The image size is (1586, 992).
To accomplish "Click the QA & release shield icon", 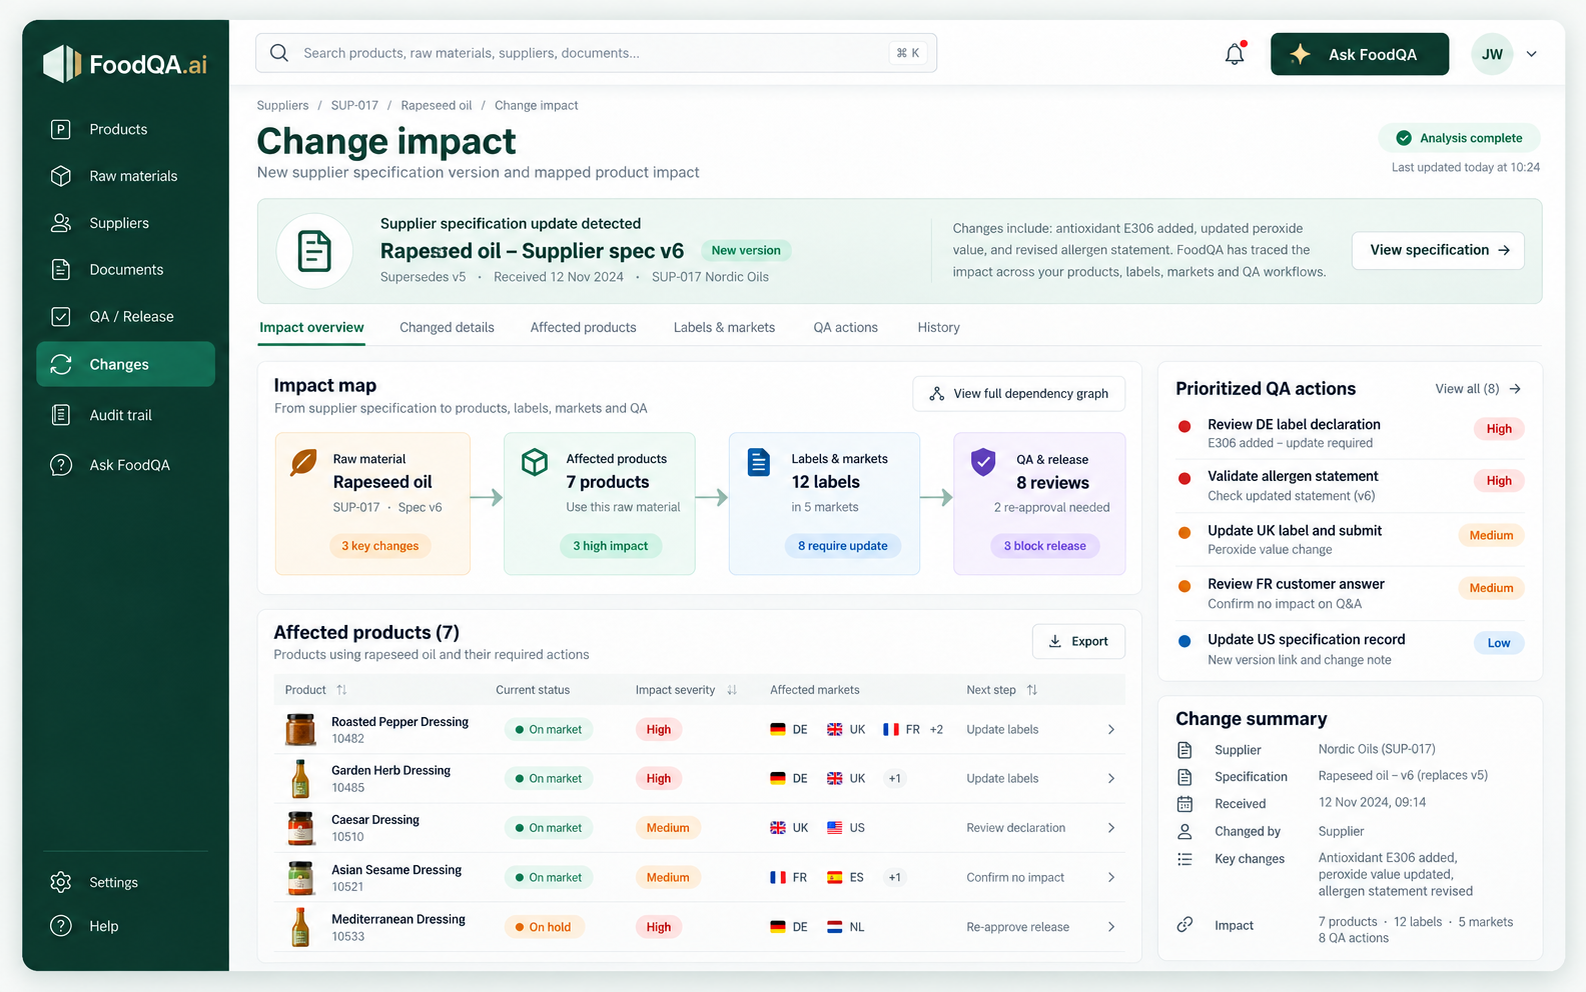I will pos(984,462).
